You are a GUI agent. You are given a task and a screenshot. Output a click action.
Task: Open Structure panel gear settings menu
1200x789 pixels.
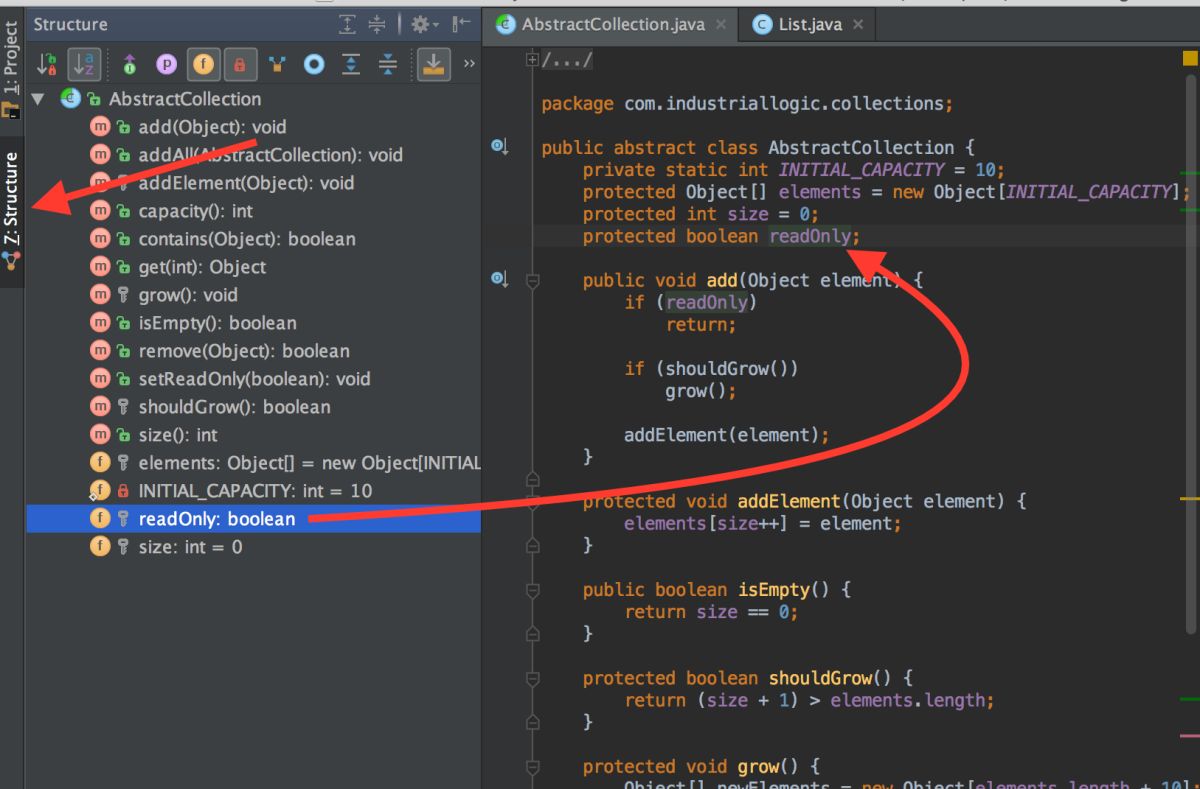(424, 24)
